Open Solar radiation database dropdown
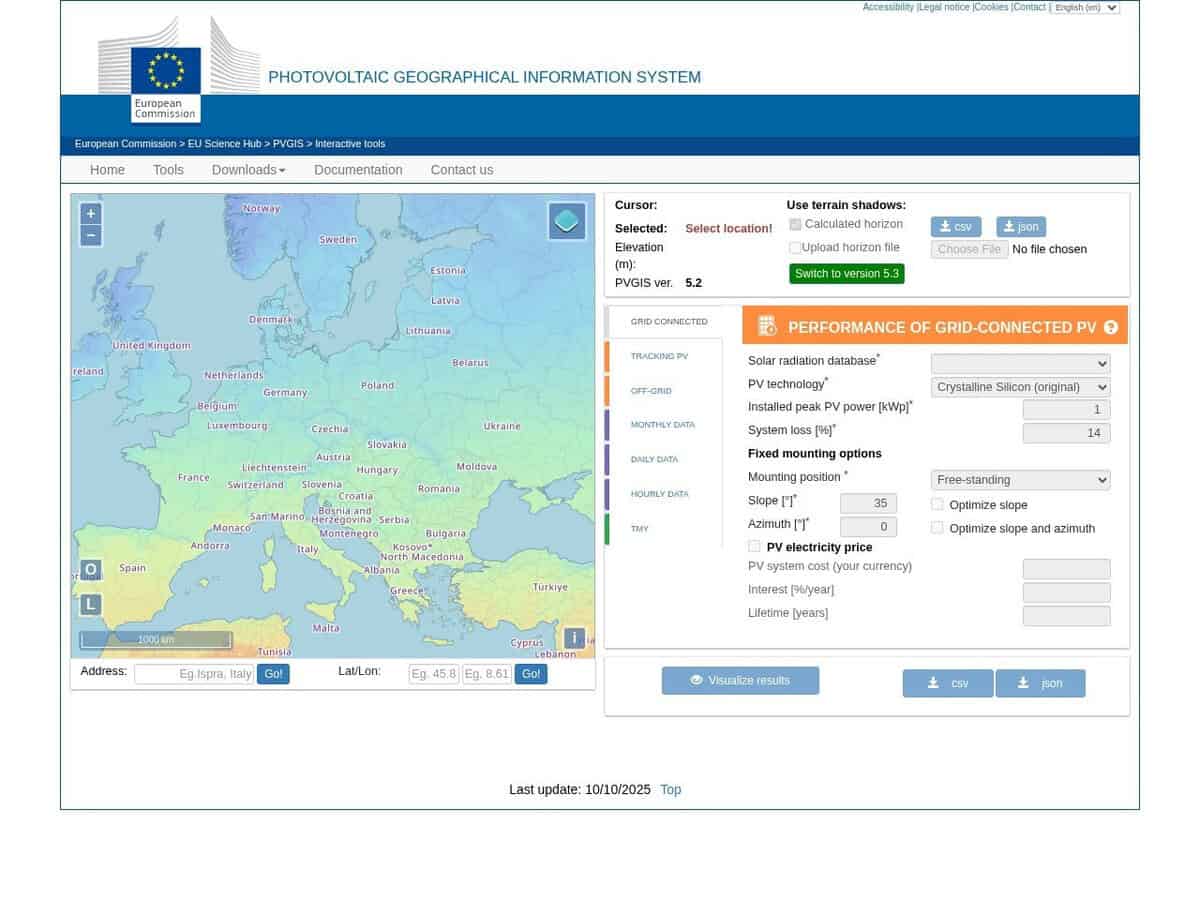The height and width of the screenshot is (900, 1200). coord(1020,364)
